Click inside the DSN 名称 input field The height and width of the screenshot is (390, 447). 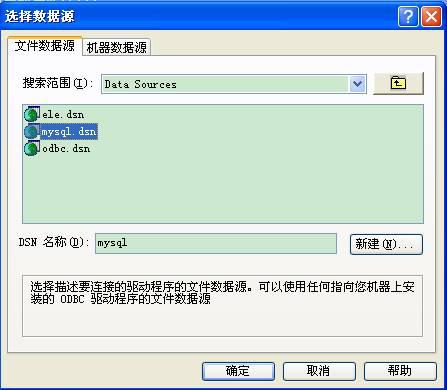[x=216, y=243]
